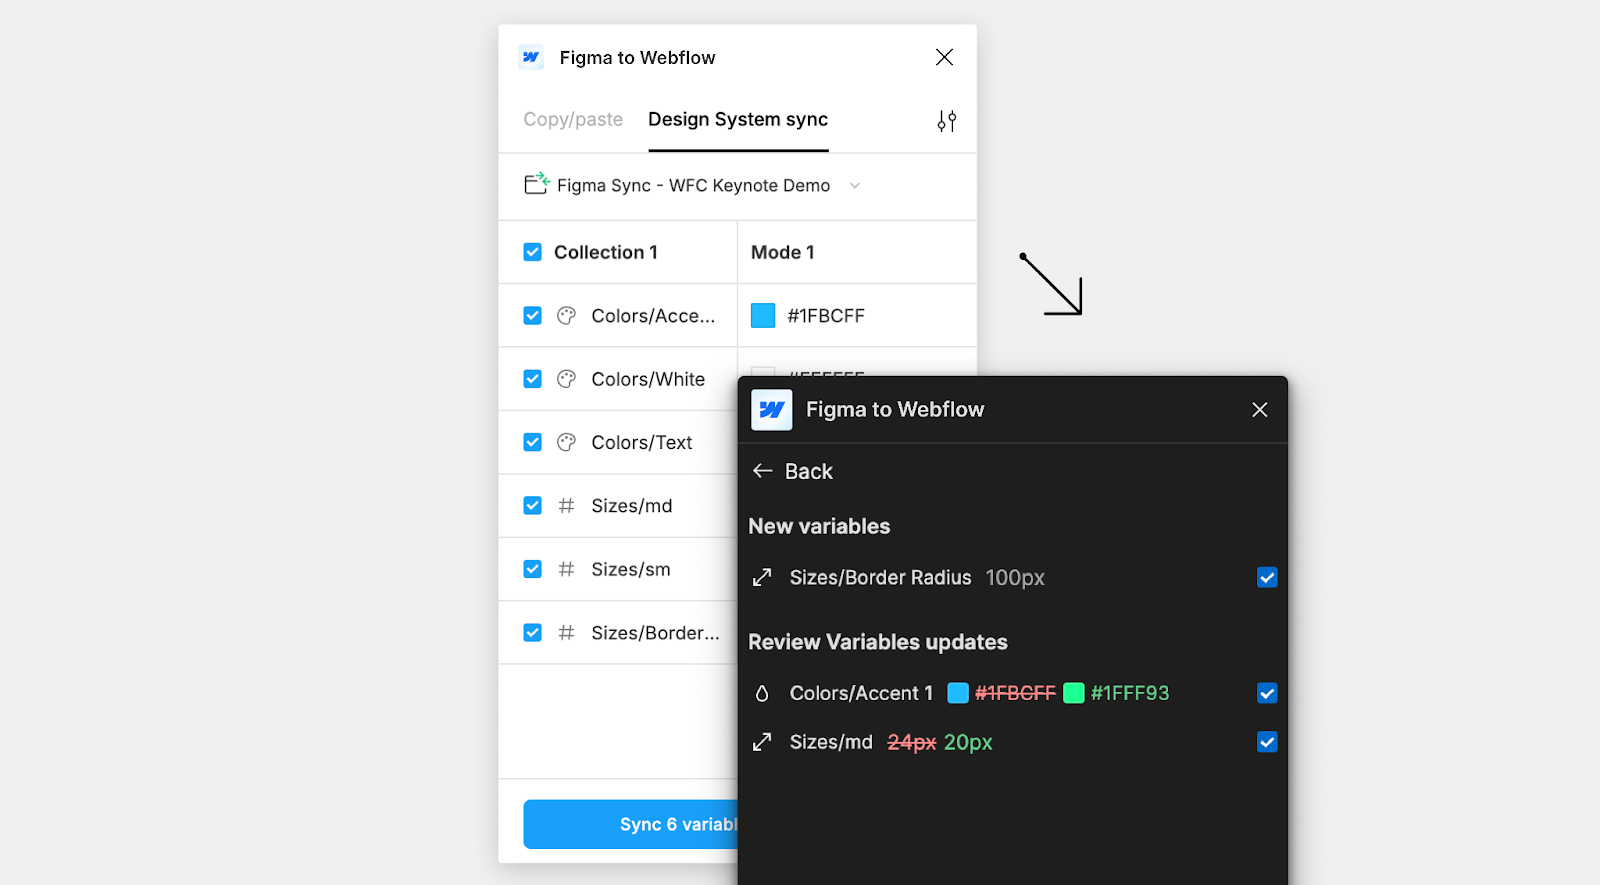
Task: Click the Webflow logo in light panel header
Action: click(531, 57)
